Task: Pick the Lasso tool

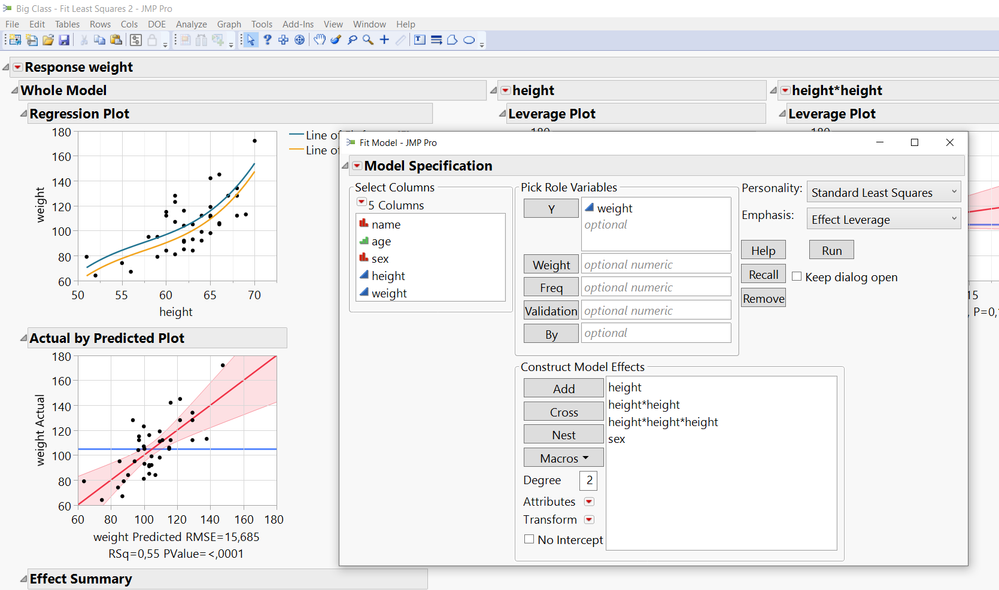Action: 352,40
